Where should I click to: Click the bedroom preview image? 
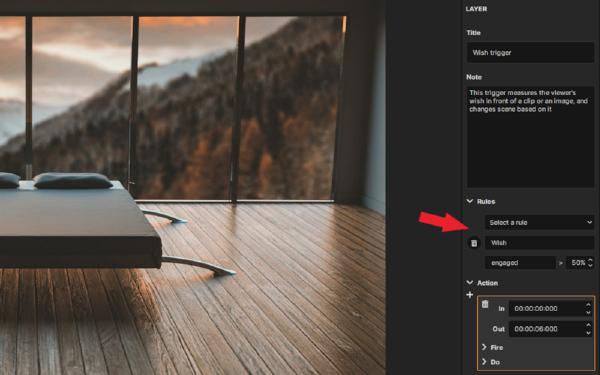tap(192, 188)
